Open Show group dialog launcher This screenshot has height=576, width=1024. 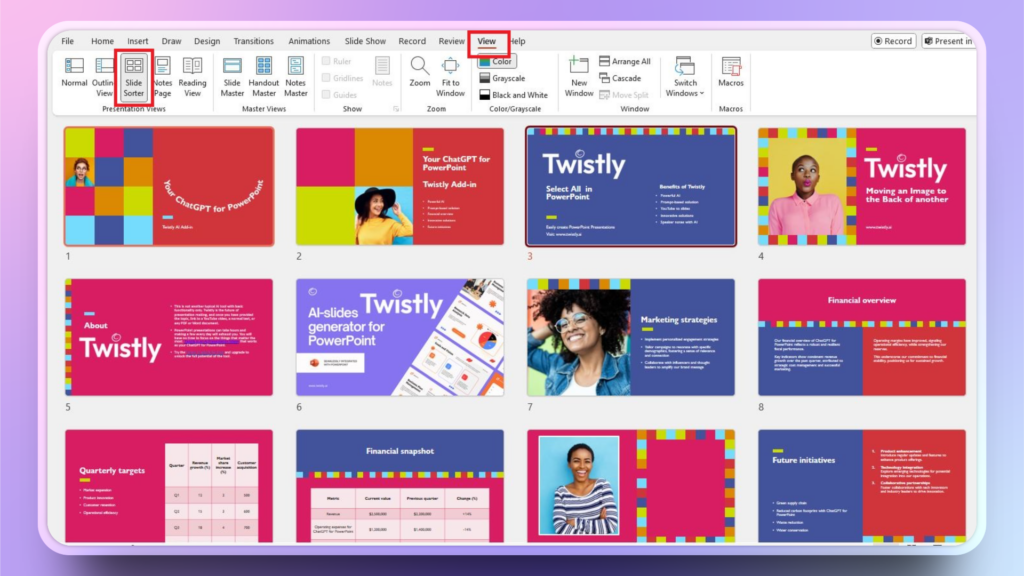tap(396, 109)
